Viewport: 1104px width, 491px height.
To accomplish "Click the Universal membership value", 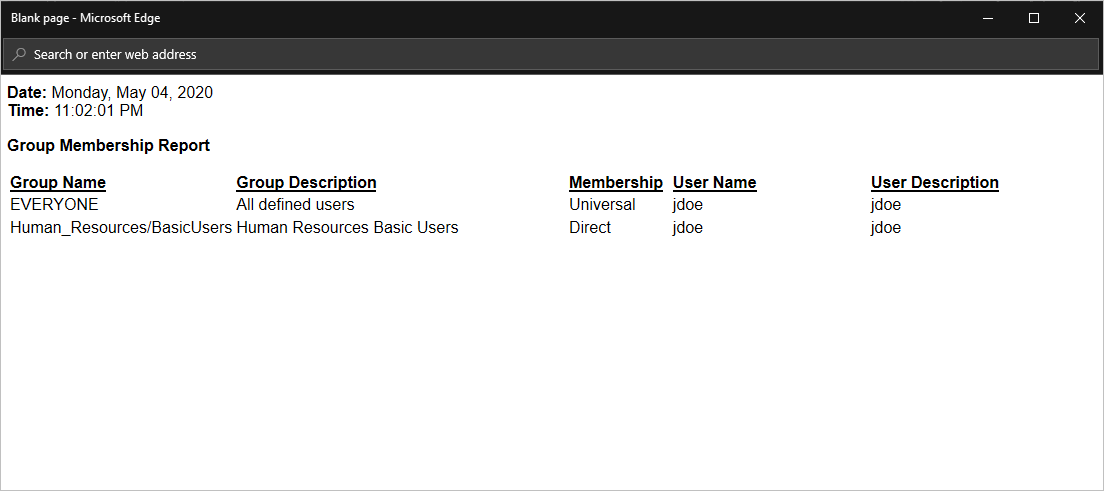I will [602, 204].
